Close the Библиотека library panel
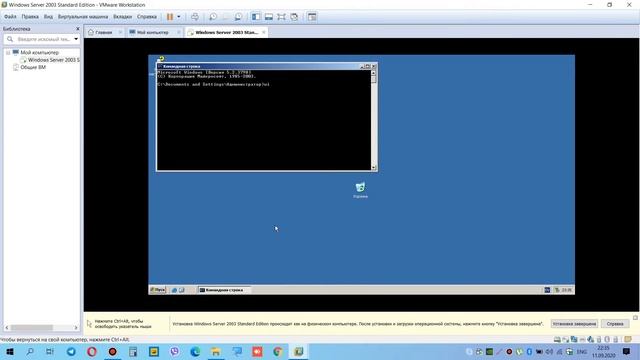640x360 pixels. (x=78, y=29)
